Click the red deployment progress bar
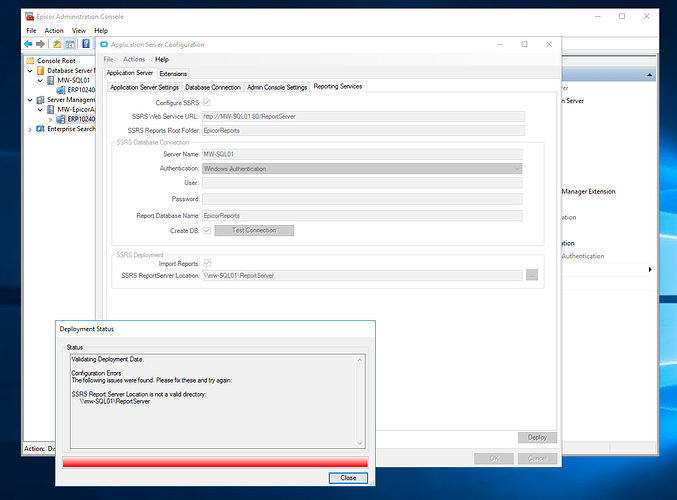This screenshot has height=500, width=677. coord(215,462)
